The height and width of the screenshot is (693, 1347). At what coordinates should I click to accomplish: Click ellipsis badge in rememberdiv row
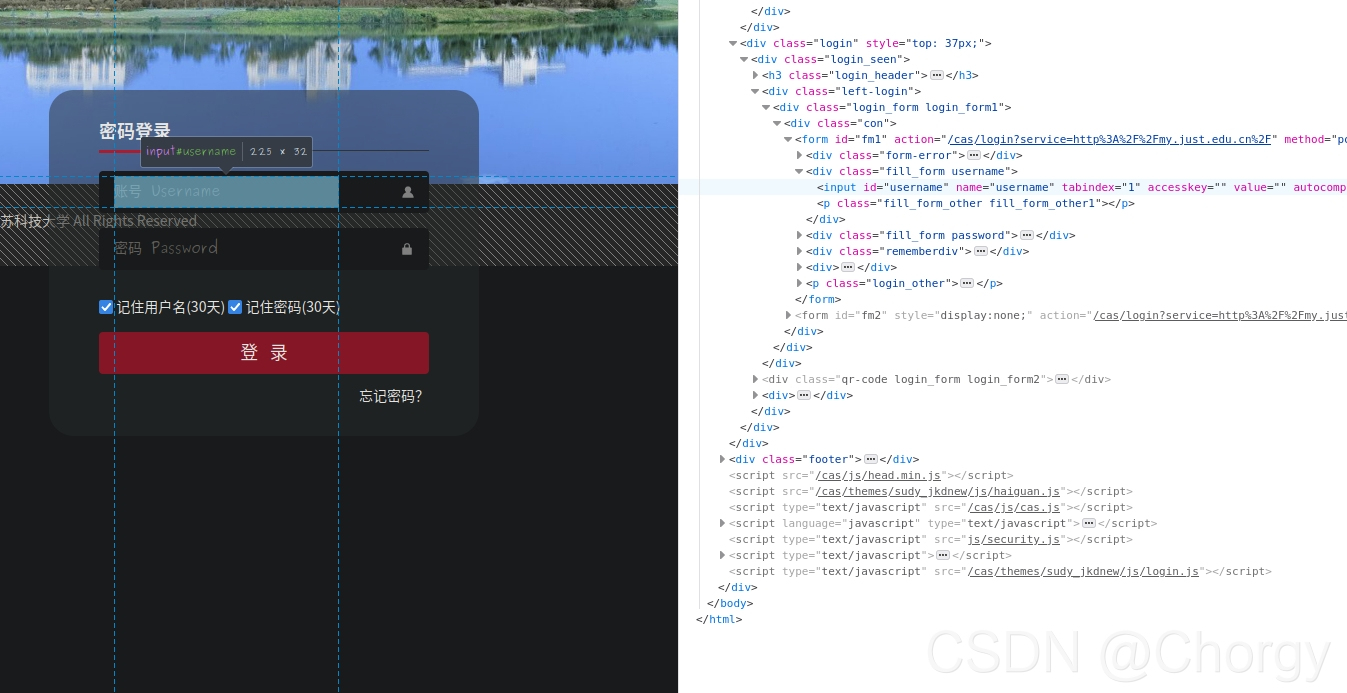click(x=981, y=251)
